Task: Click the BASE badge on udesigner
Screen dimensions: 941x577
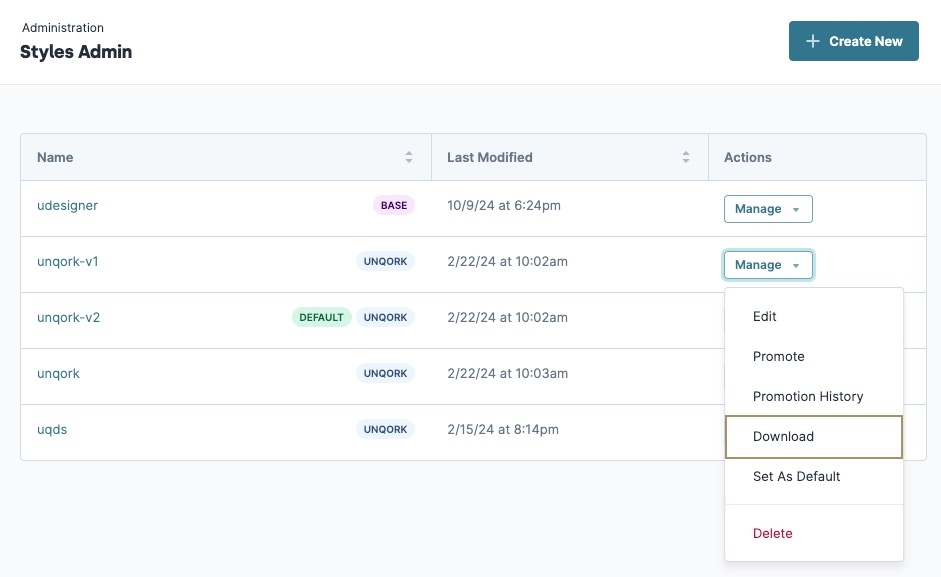Action: [x=394, y=205]
